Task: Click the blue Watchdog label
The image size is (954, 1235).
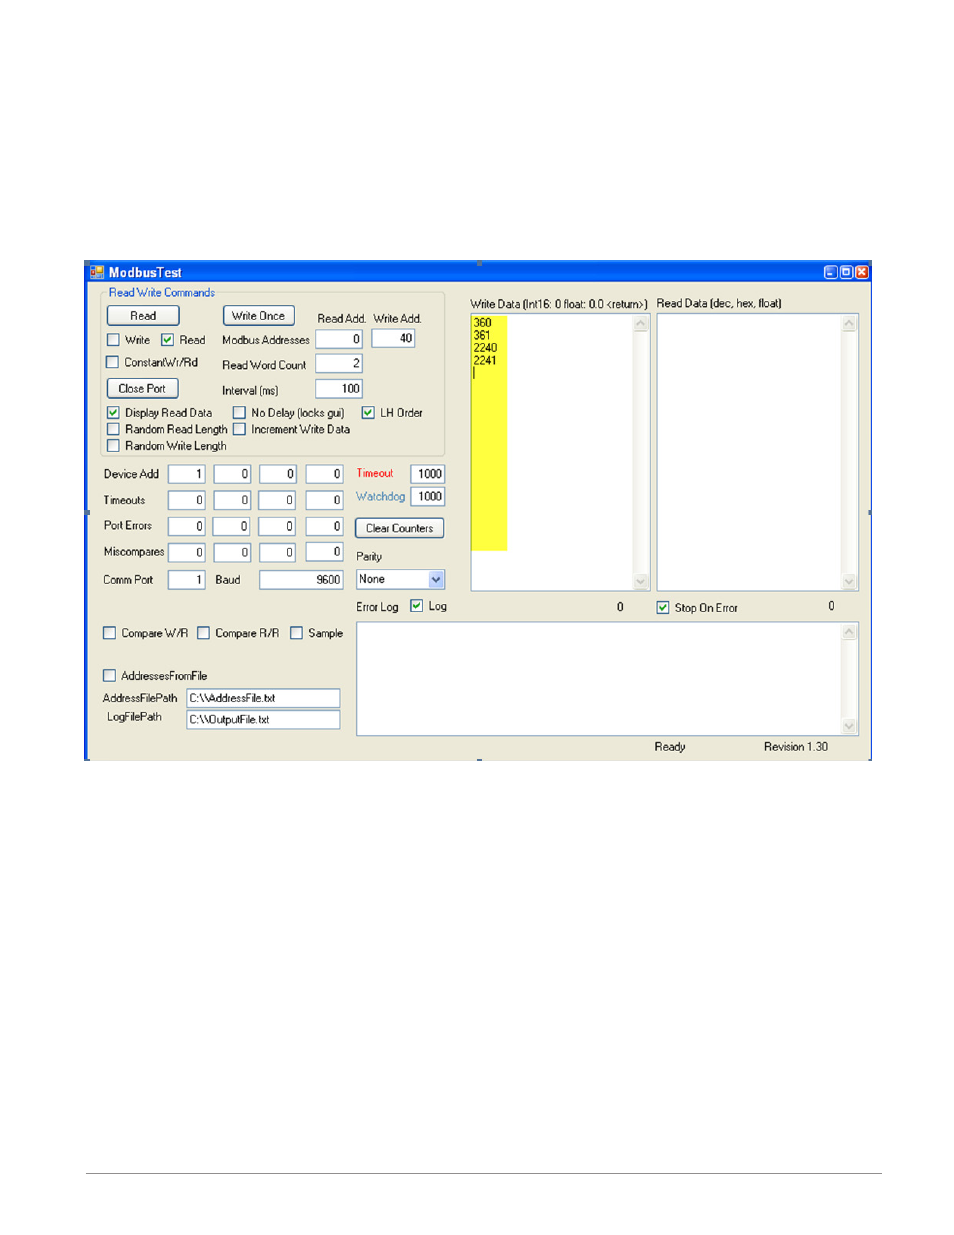Action: [381, 497]
